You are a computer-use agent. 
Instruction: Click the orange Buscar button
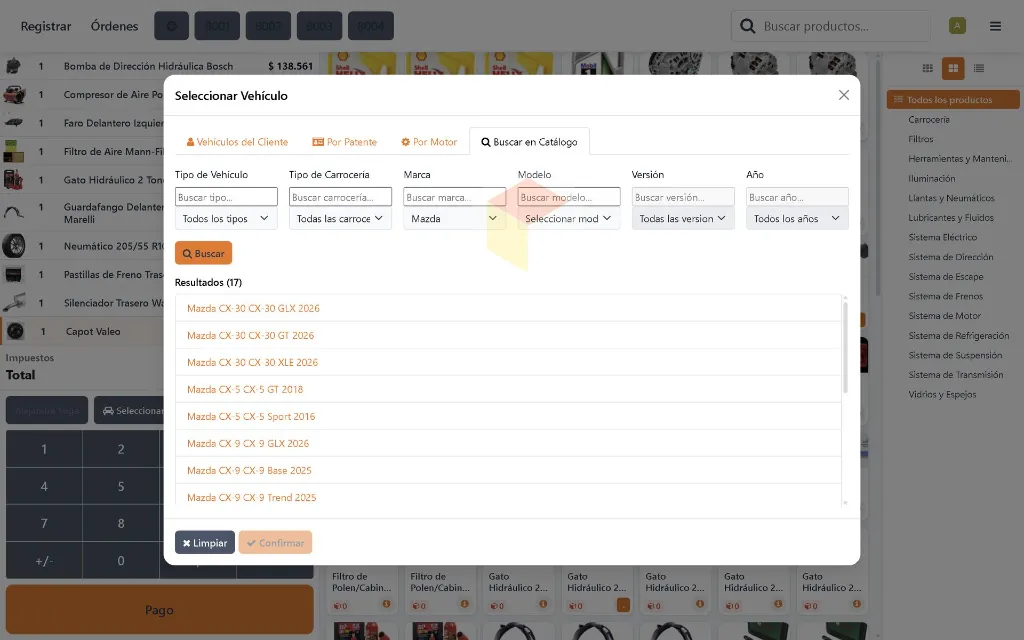(203, 253)
